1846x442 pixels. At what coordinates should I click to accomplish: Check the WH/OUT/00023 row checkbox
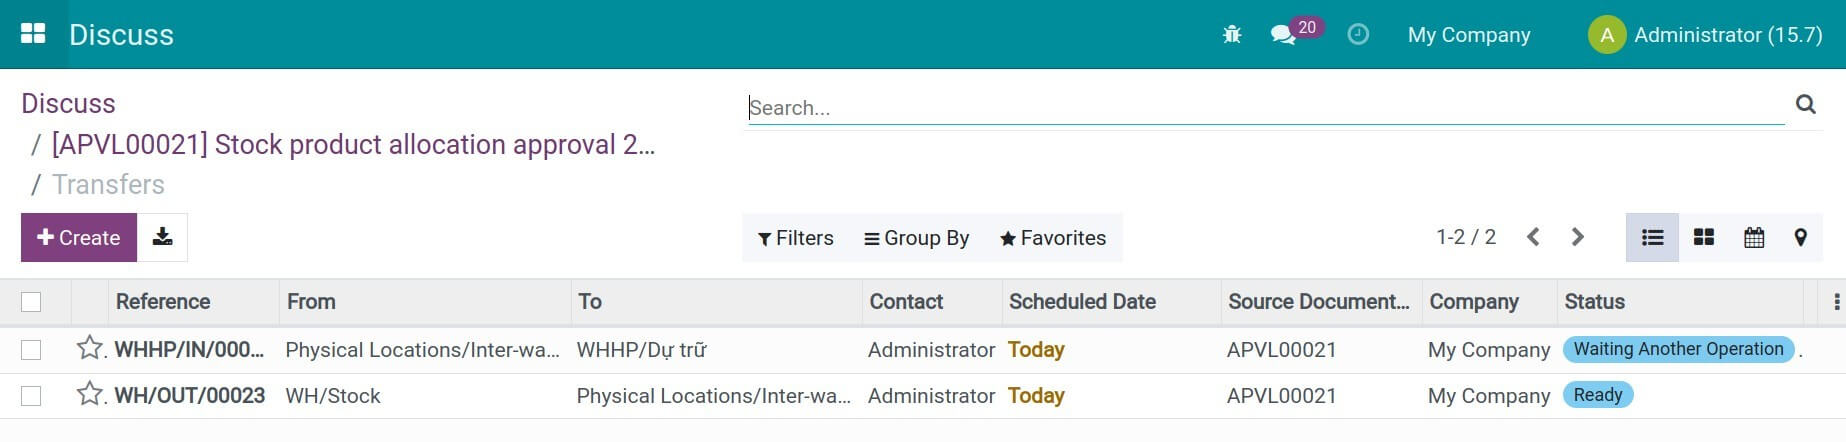point(31,396)
